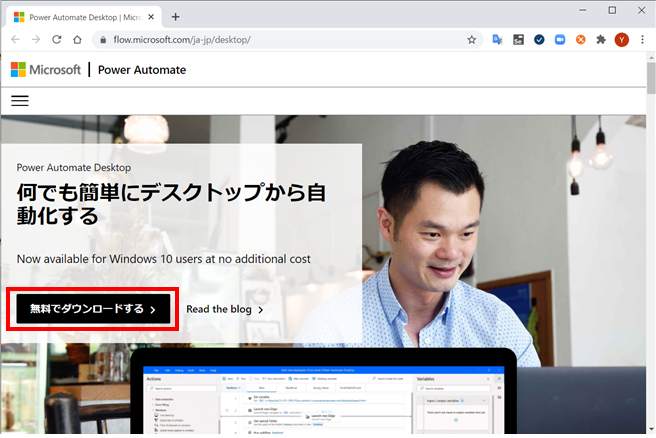This screenshot has width=656, height=438.
Task: Click the Microsoft logo
Action: [46, 69]
